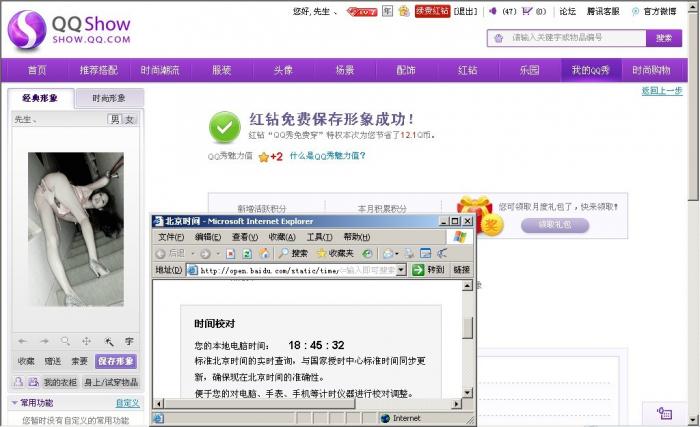Click IE Stop button in 北京时间 window
The image size is (700, 427).
coord(230,254)
